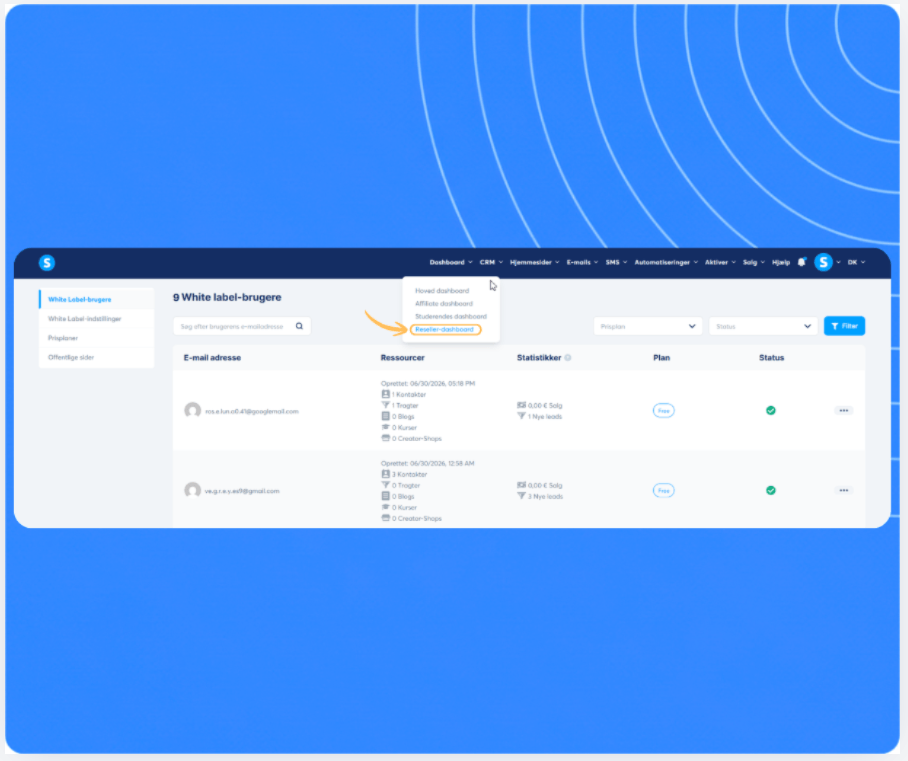Screen dimensions: 908x761
Task: Expand the Hjemmesider menu
Action: (534, 262)
